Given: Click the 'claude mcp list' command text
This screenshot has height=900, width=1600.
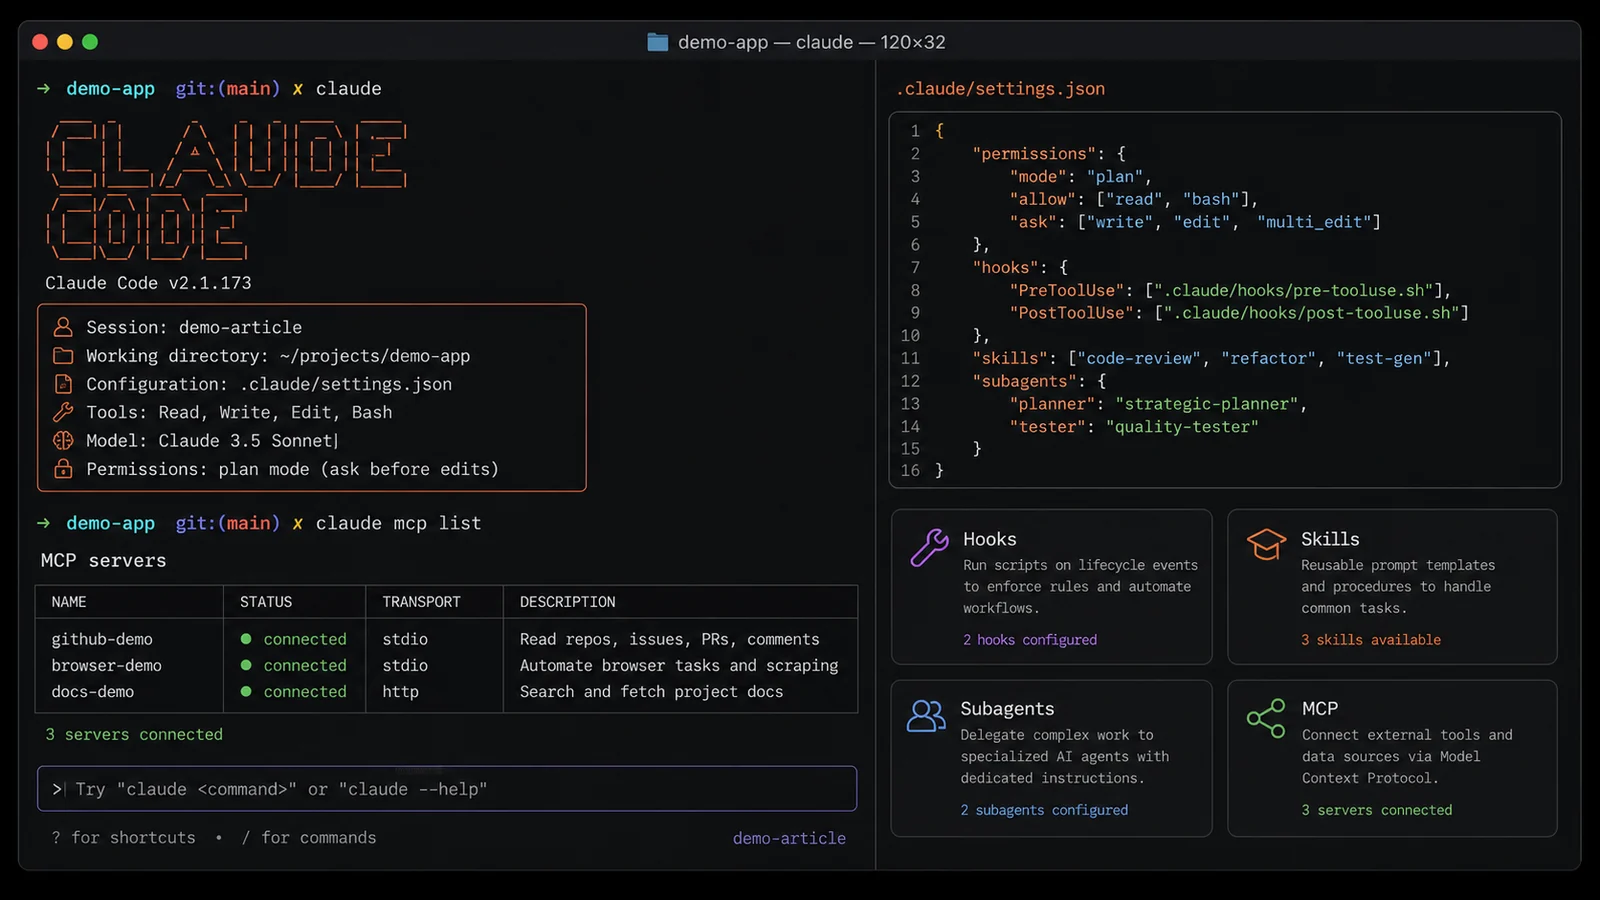Looking at the screenshot, I should point(398,523).
